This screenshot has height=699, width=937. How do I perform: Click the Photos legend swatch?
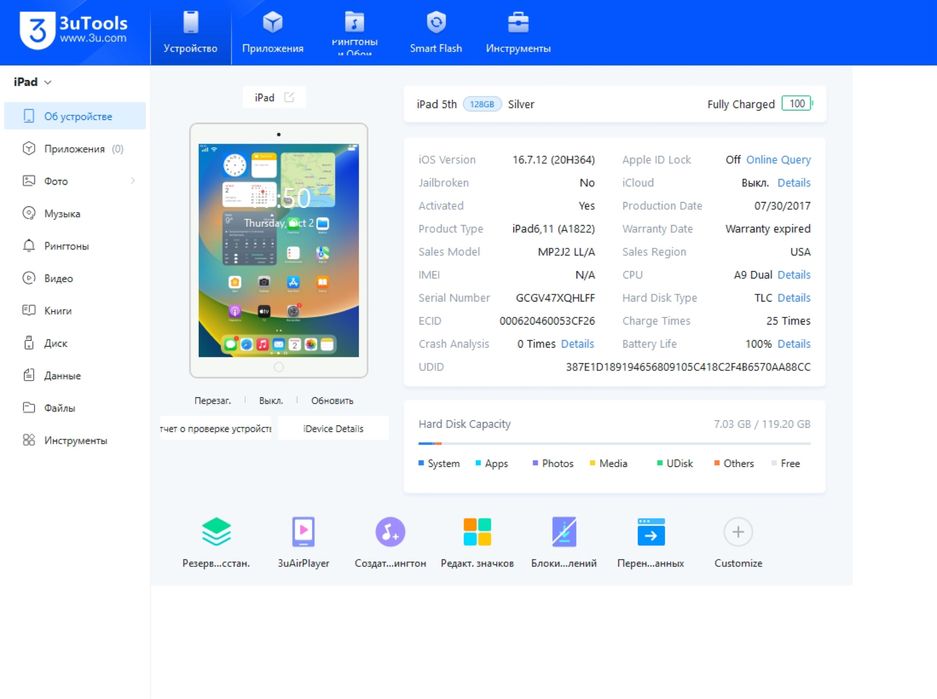tap(535, 463)
